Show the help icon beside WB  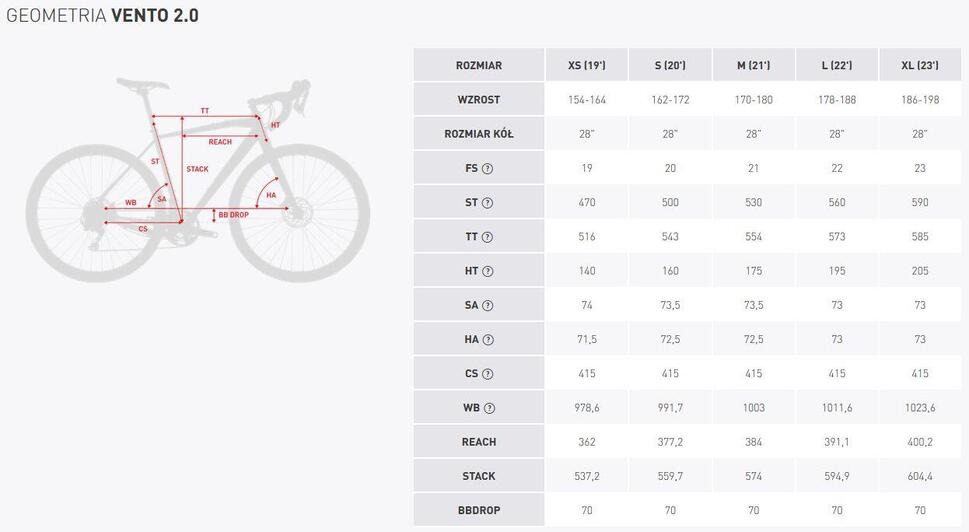(x=489, y=408)
